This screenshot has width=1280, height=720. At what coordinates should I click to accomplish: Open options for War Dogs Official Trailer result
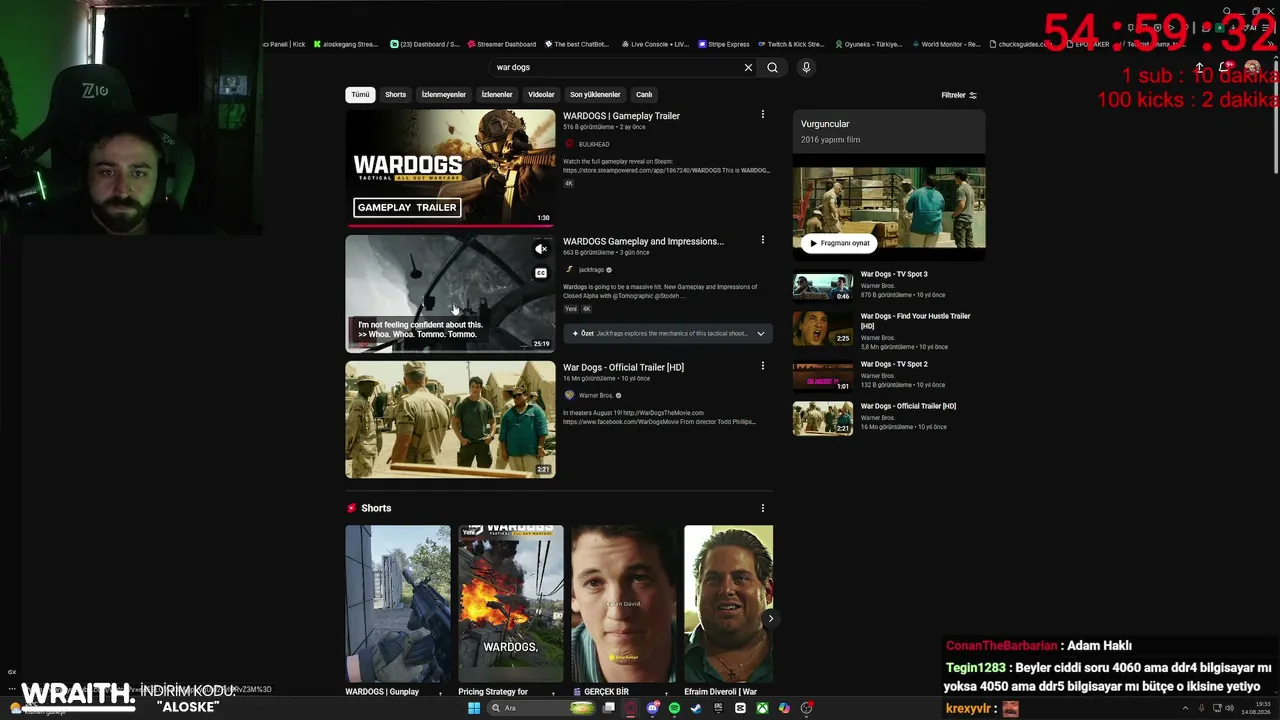763,366
